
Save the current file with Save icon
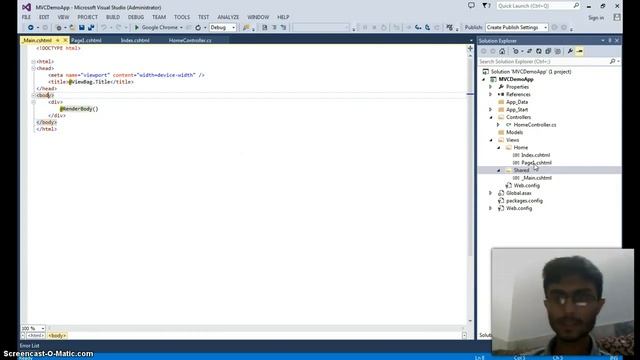pyautogui.click(x=82, y=27)
